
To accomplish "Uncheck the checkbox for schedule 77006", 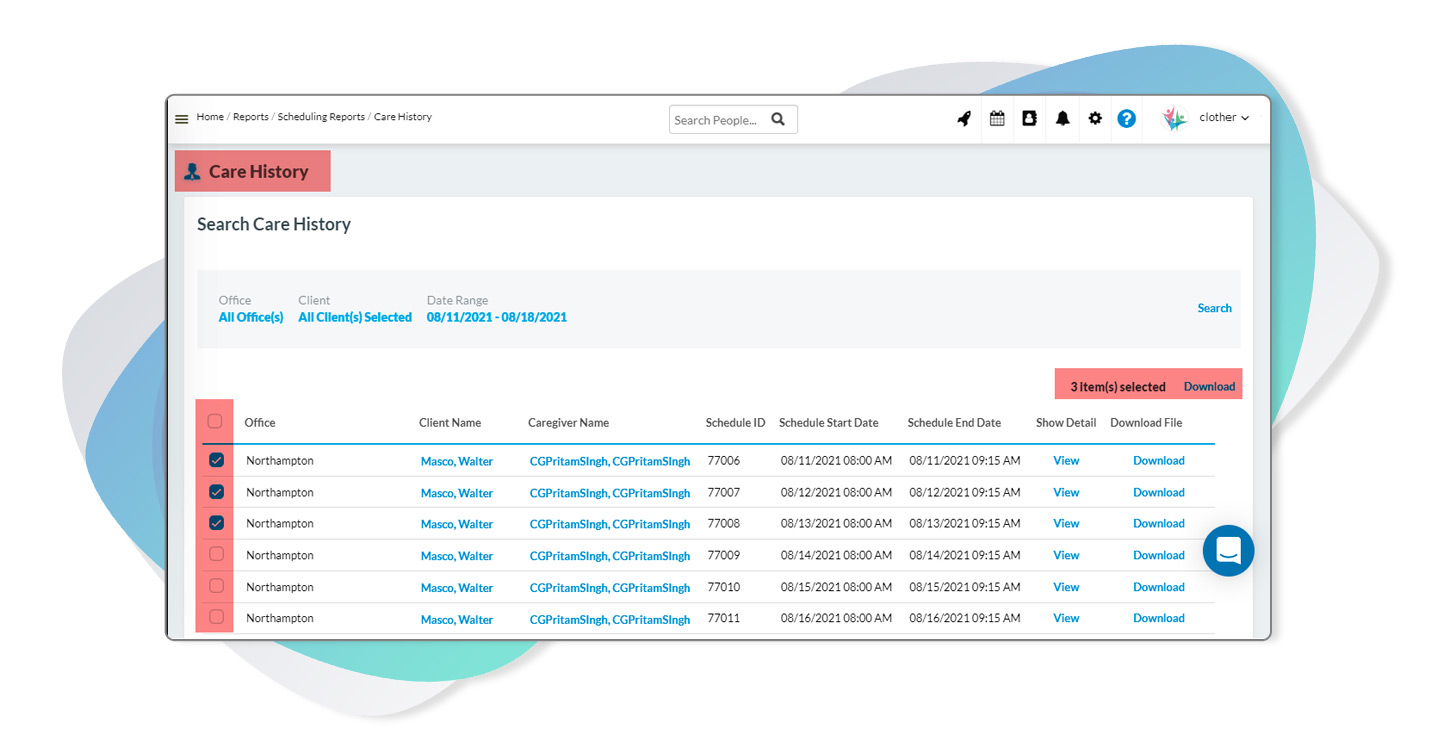I will tap(216, 461).
